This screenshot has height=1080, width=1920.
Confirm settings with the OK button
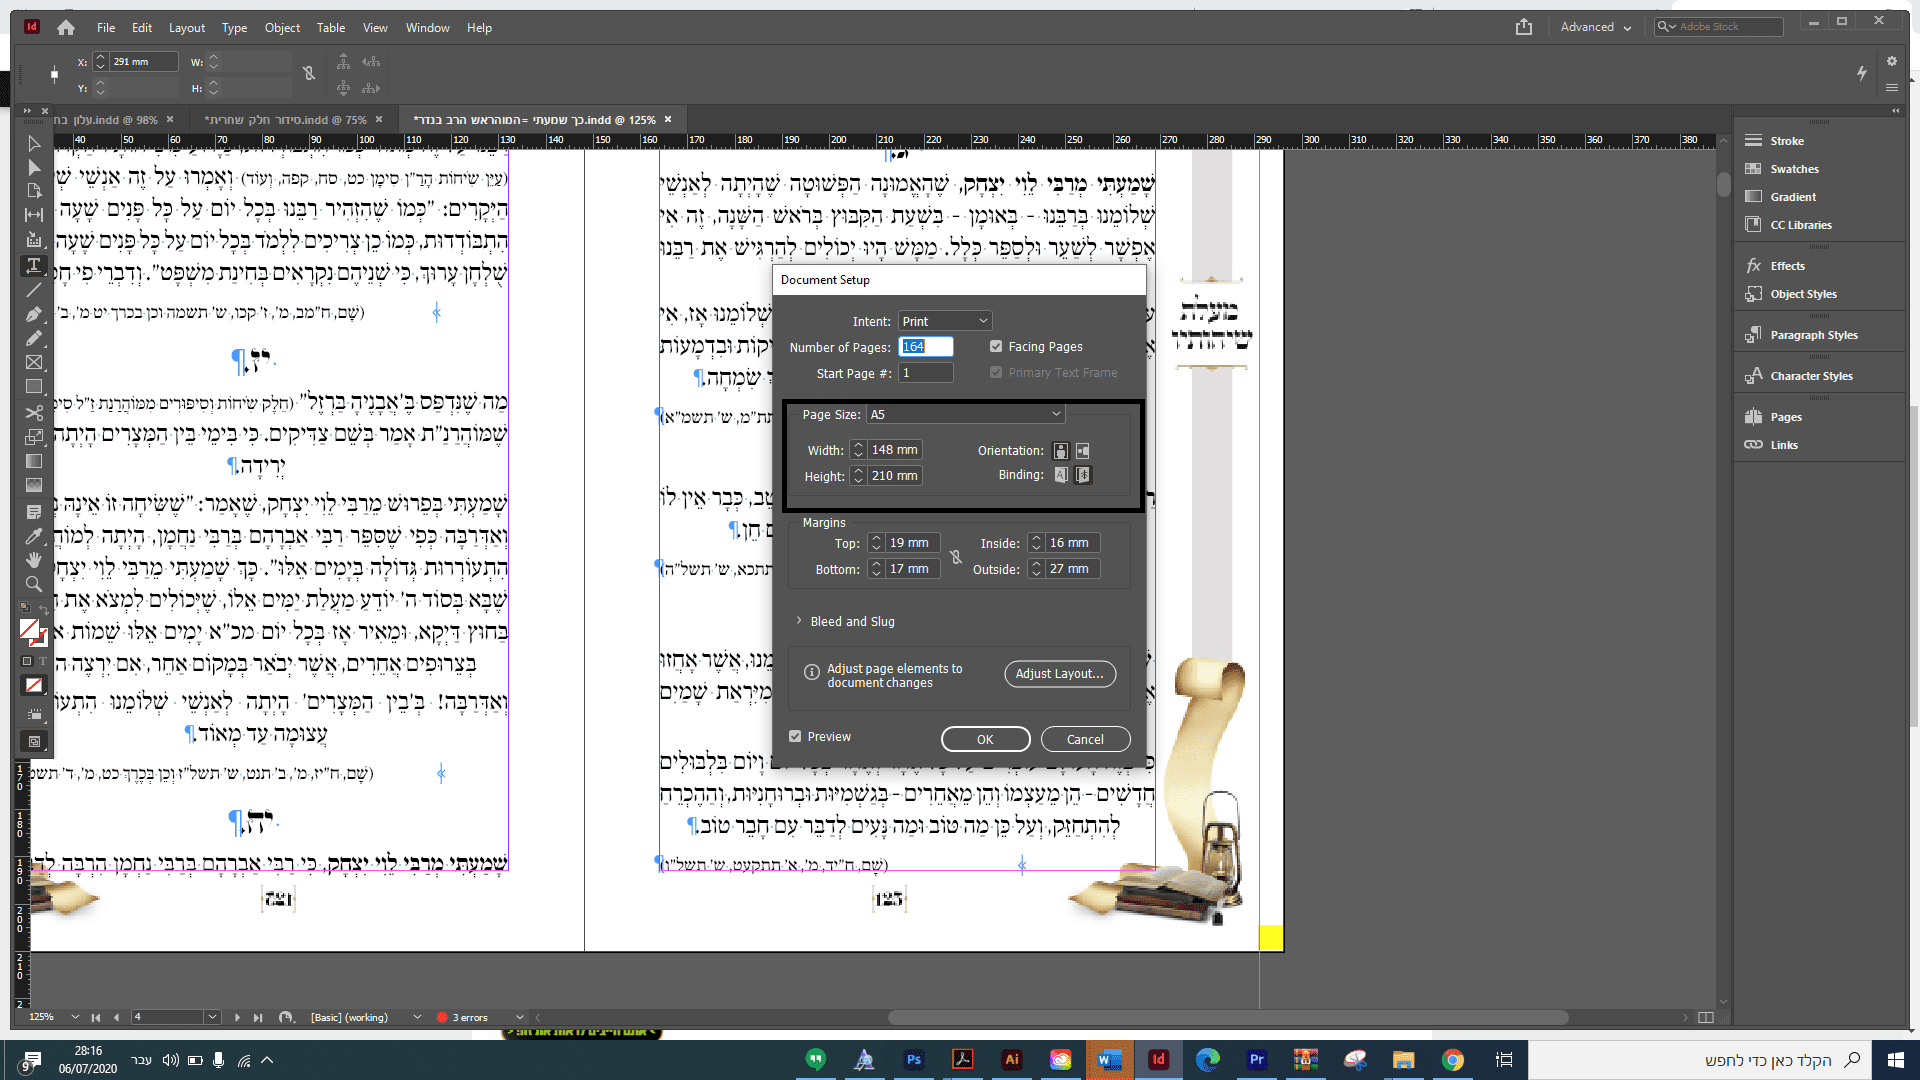[985, 739]
